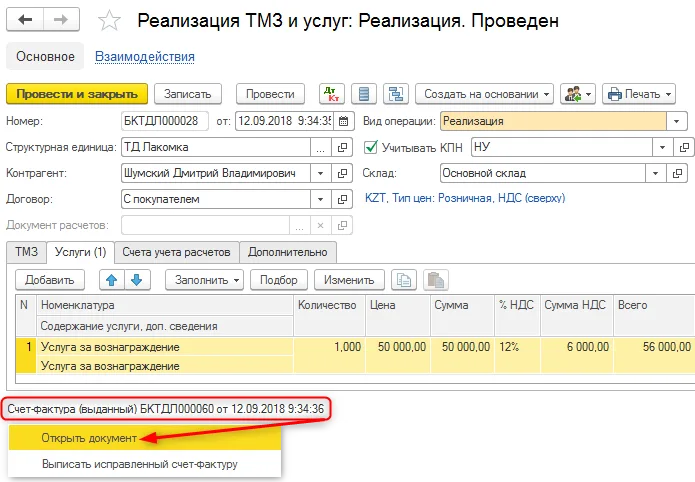
Task: Switch to the ТМЗ tab
Action: pyautogui.click(x=27, y=252)
